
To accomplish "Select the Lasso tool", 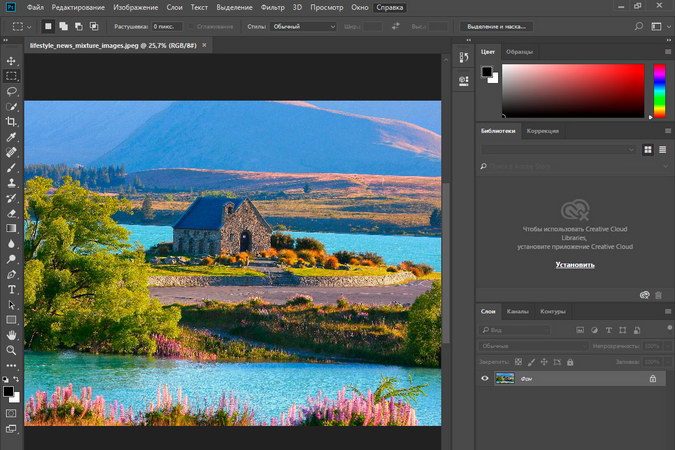I will click(11, 91).
